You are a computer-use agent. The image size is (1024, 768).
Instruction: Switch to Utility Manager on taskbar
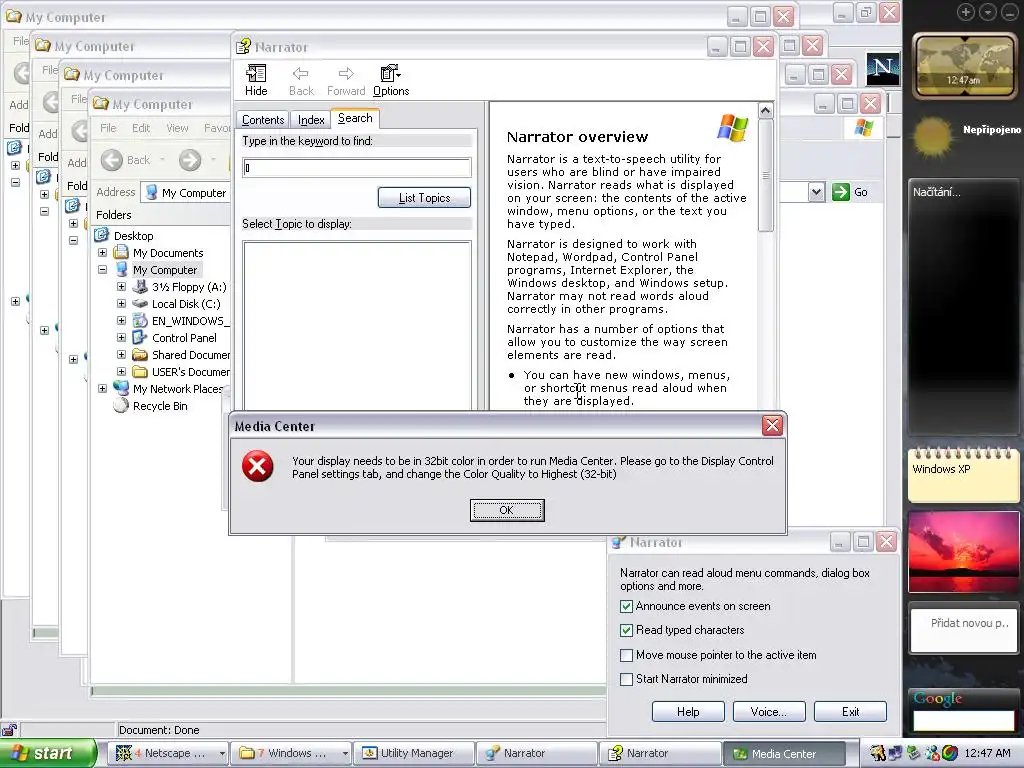413,754
